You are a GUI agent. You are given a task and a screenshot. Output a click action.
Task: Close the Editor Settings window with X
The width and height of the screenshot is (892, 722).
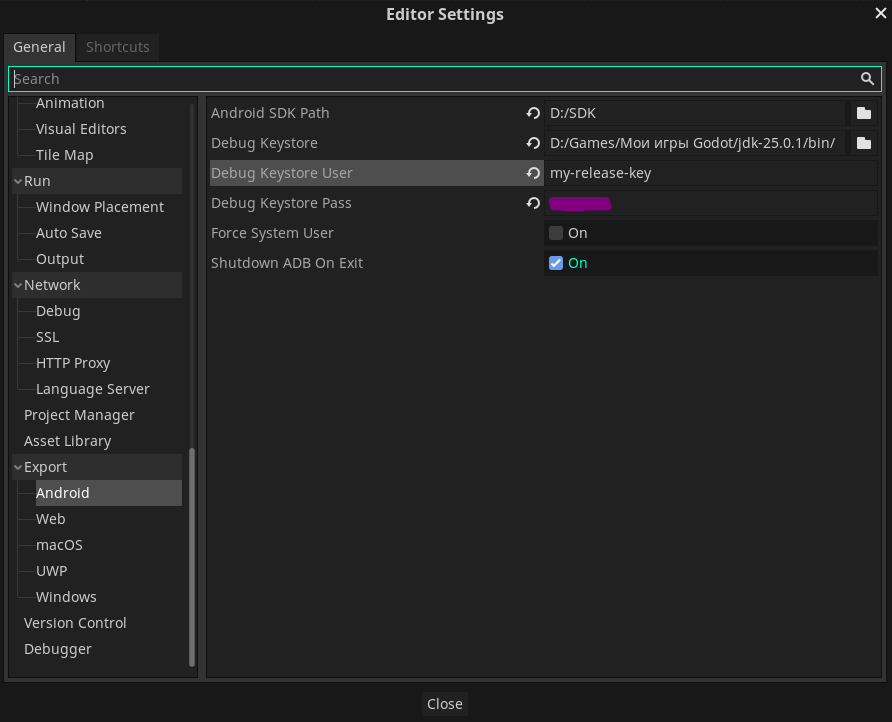[881, 13]
